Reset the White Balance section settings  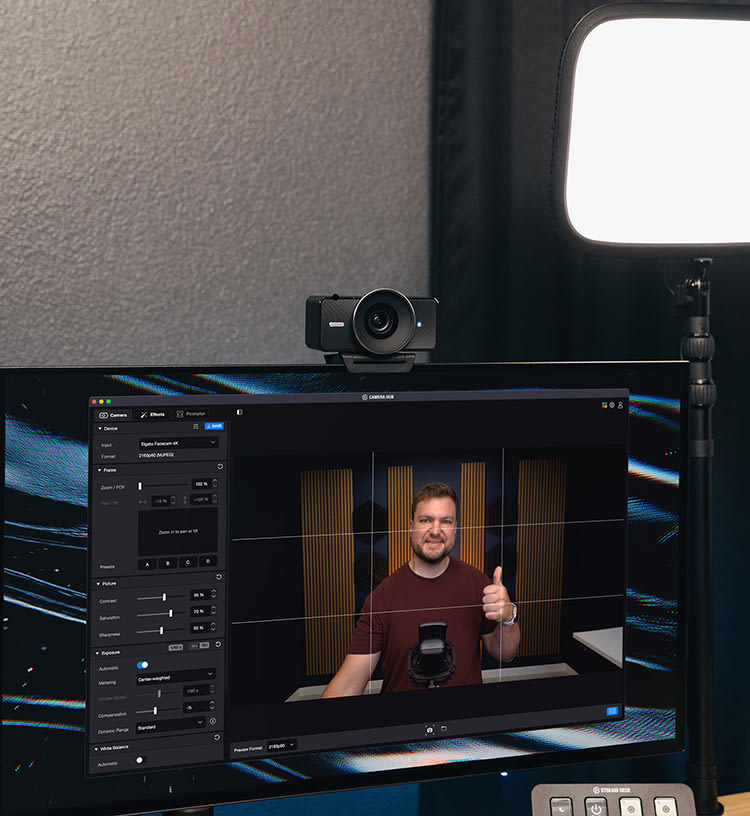217,737
